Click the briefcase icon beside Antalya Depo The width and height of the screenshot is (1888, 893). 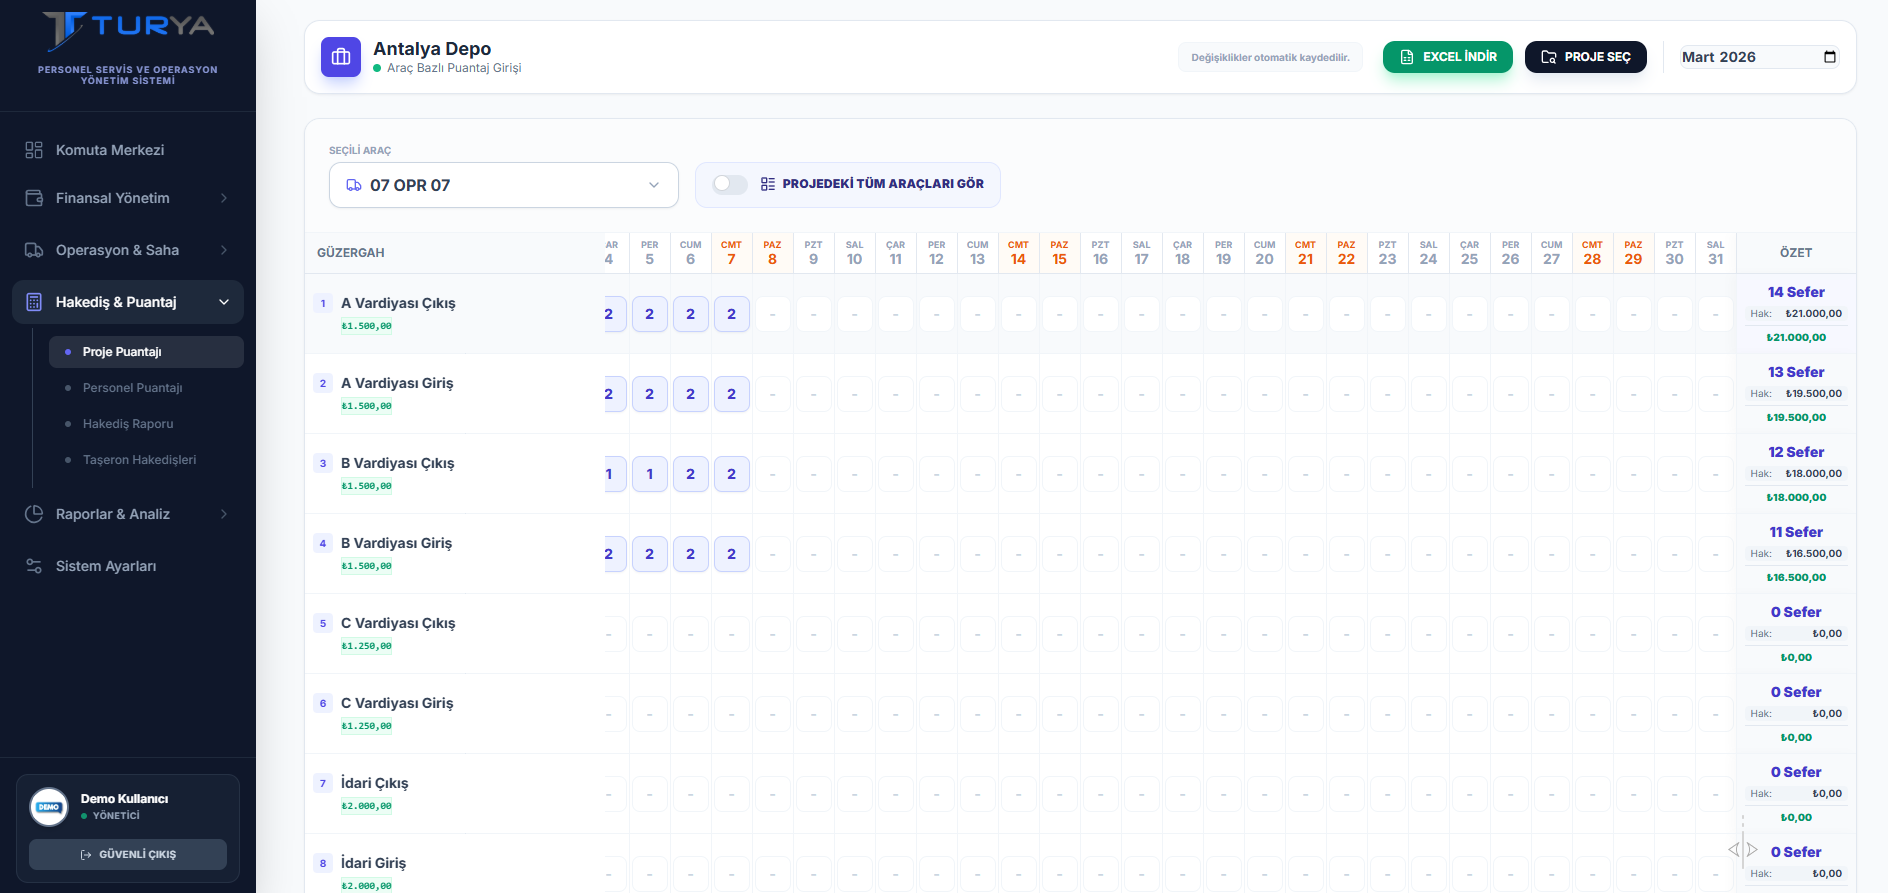click(341, 57)
